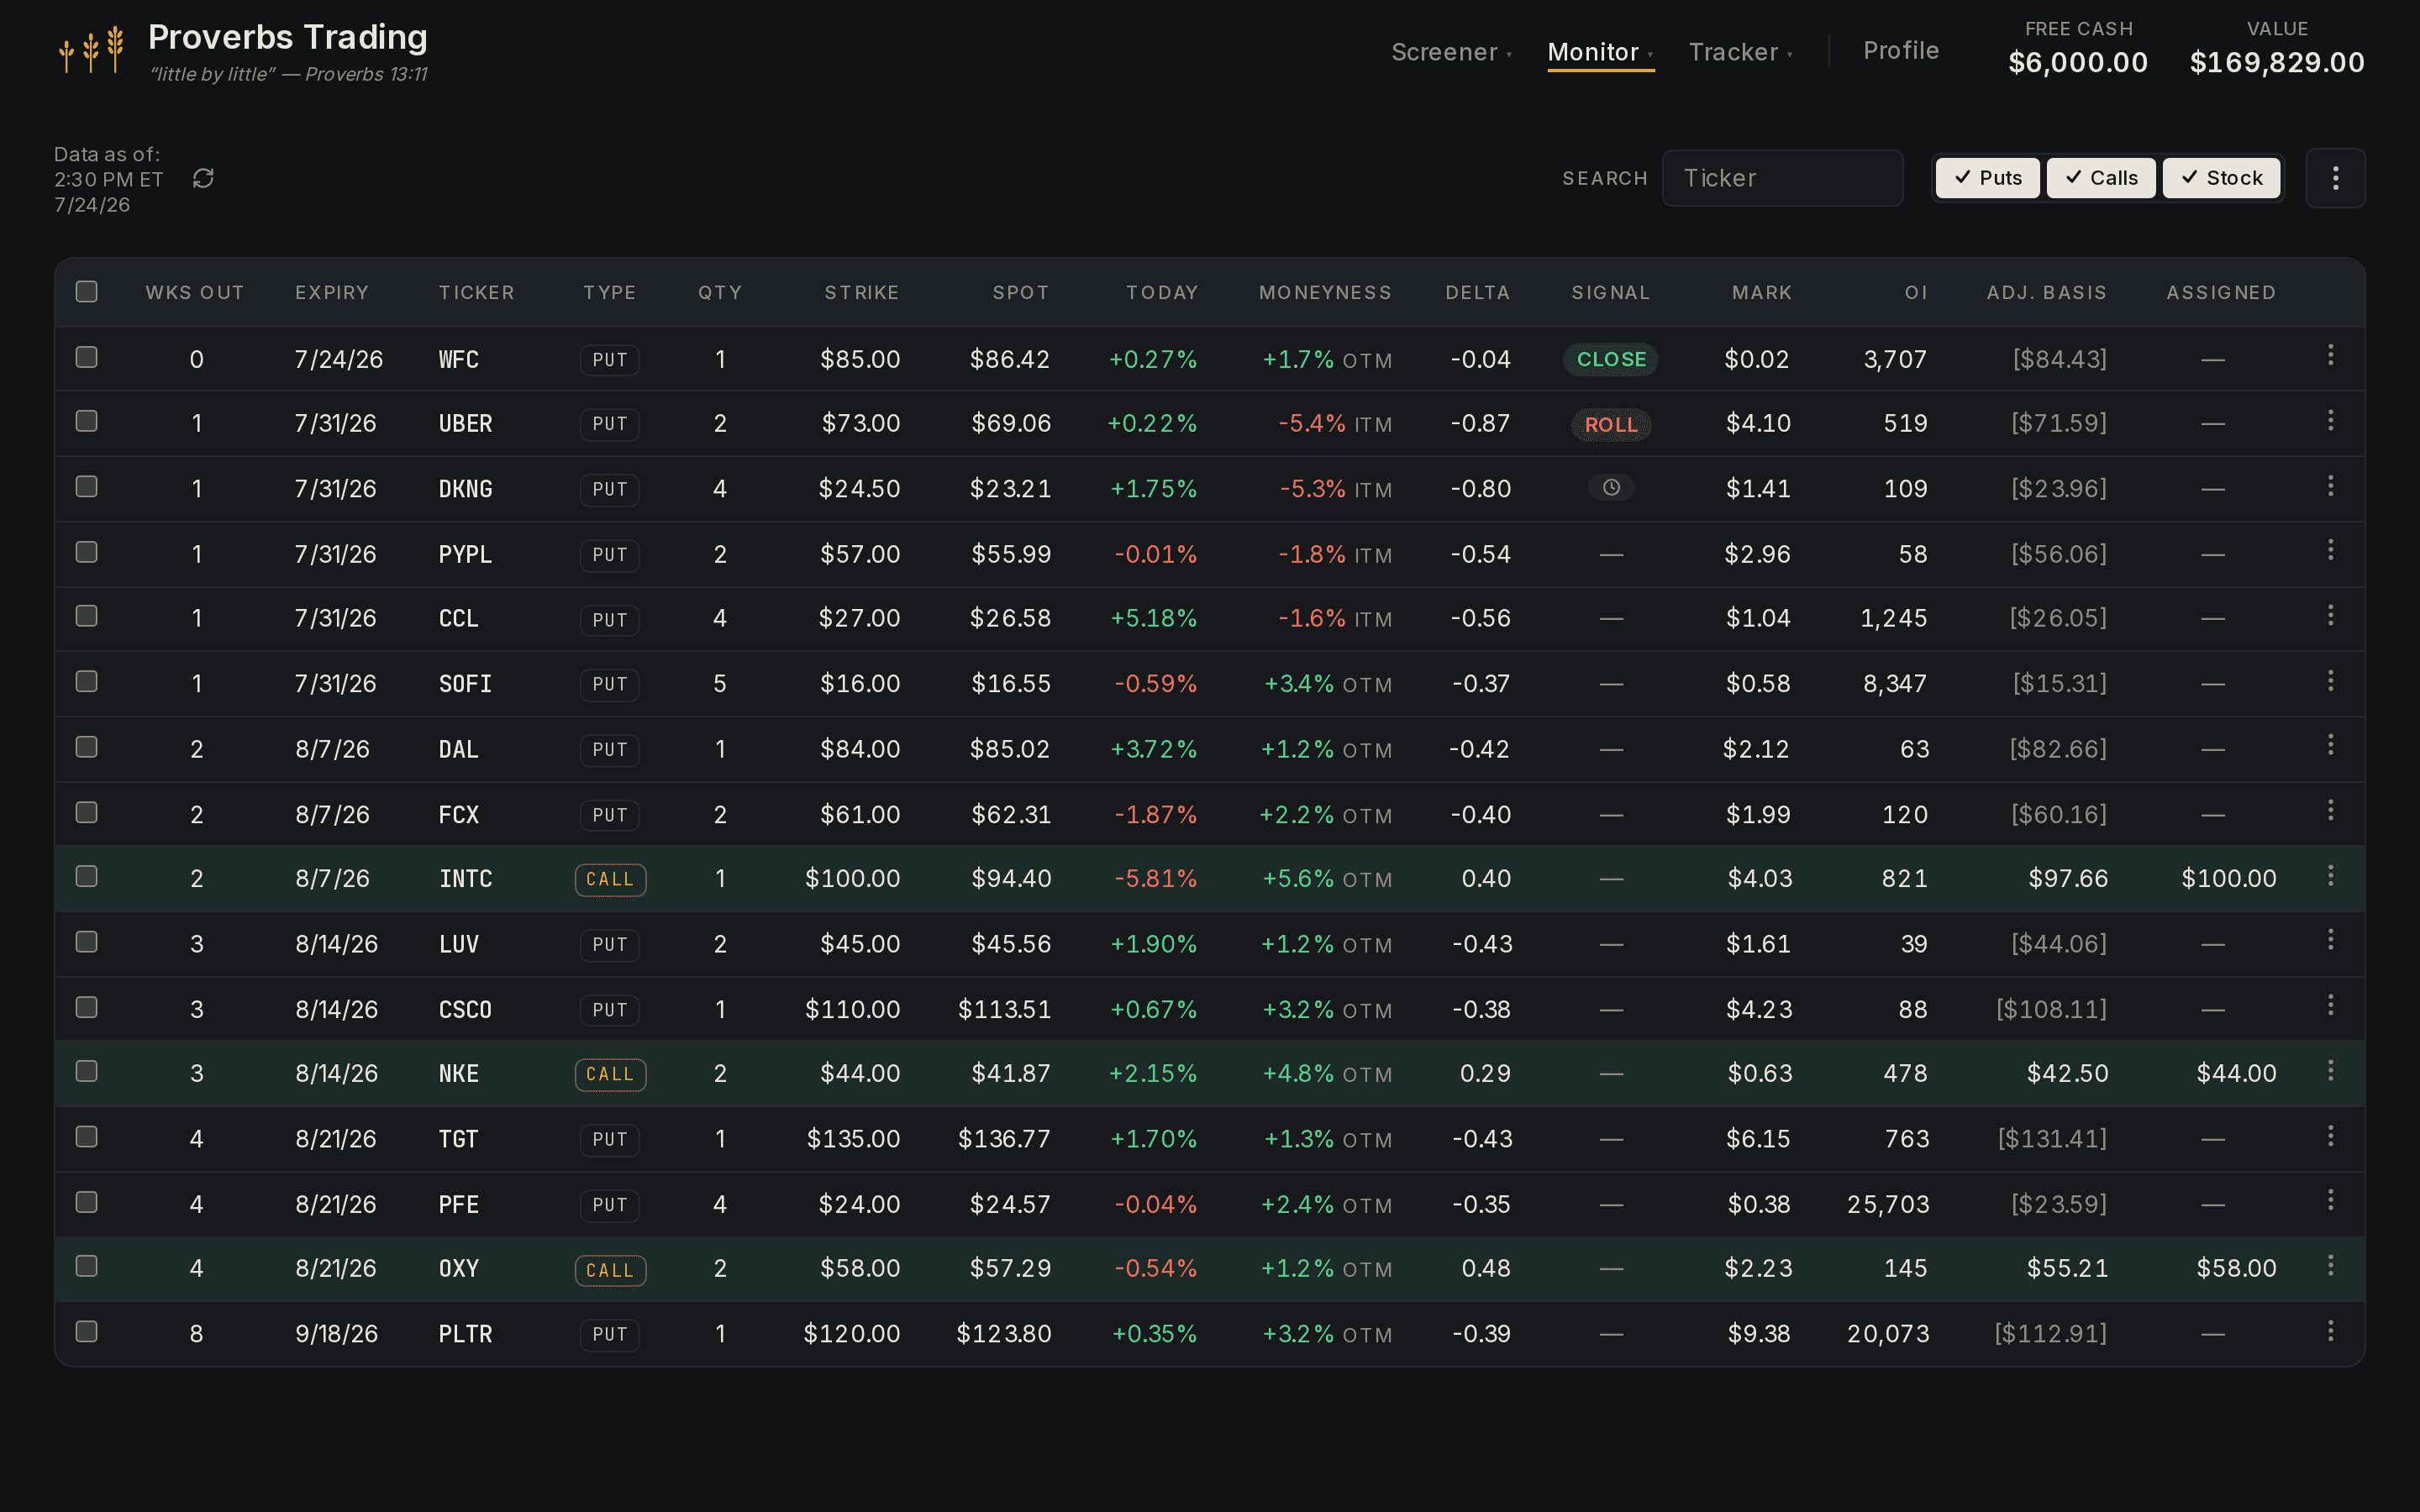Screen dimensions: 2420x1512
Task: Open row actions menu for PLTR
Action: tap(2330, 1330)
